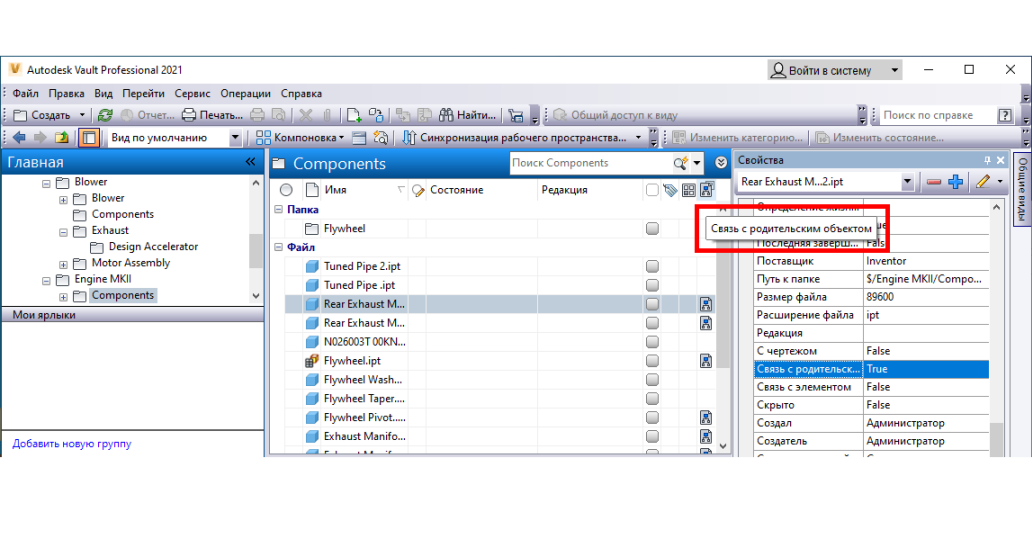Click parent link column header icon
This screenshot has height=535, width=1032.
click(x=707, y=190)
